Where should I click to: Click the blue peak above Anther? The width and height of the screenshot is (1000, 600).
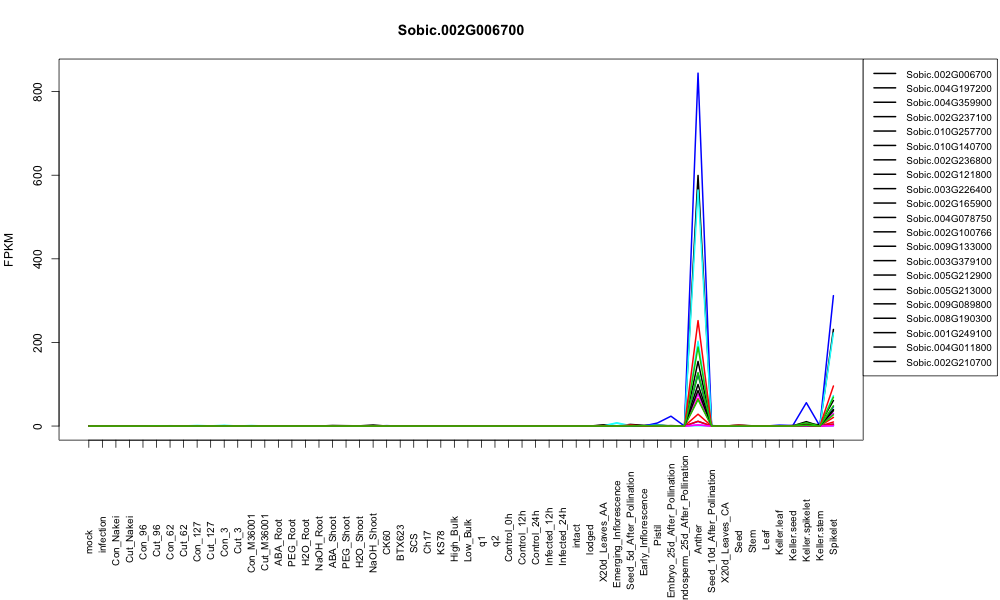coord(698,74)
